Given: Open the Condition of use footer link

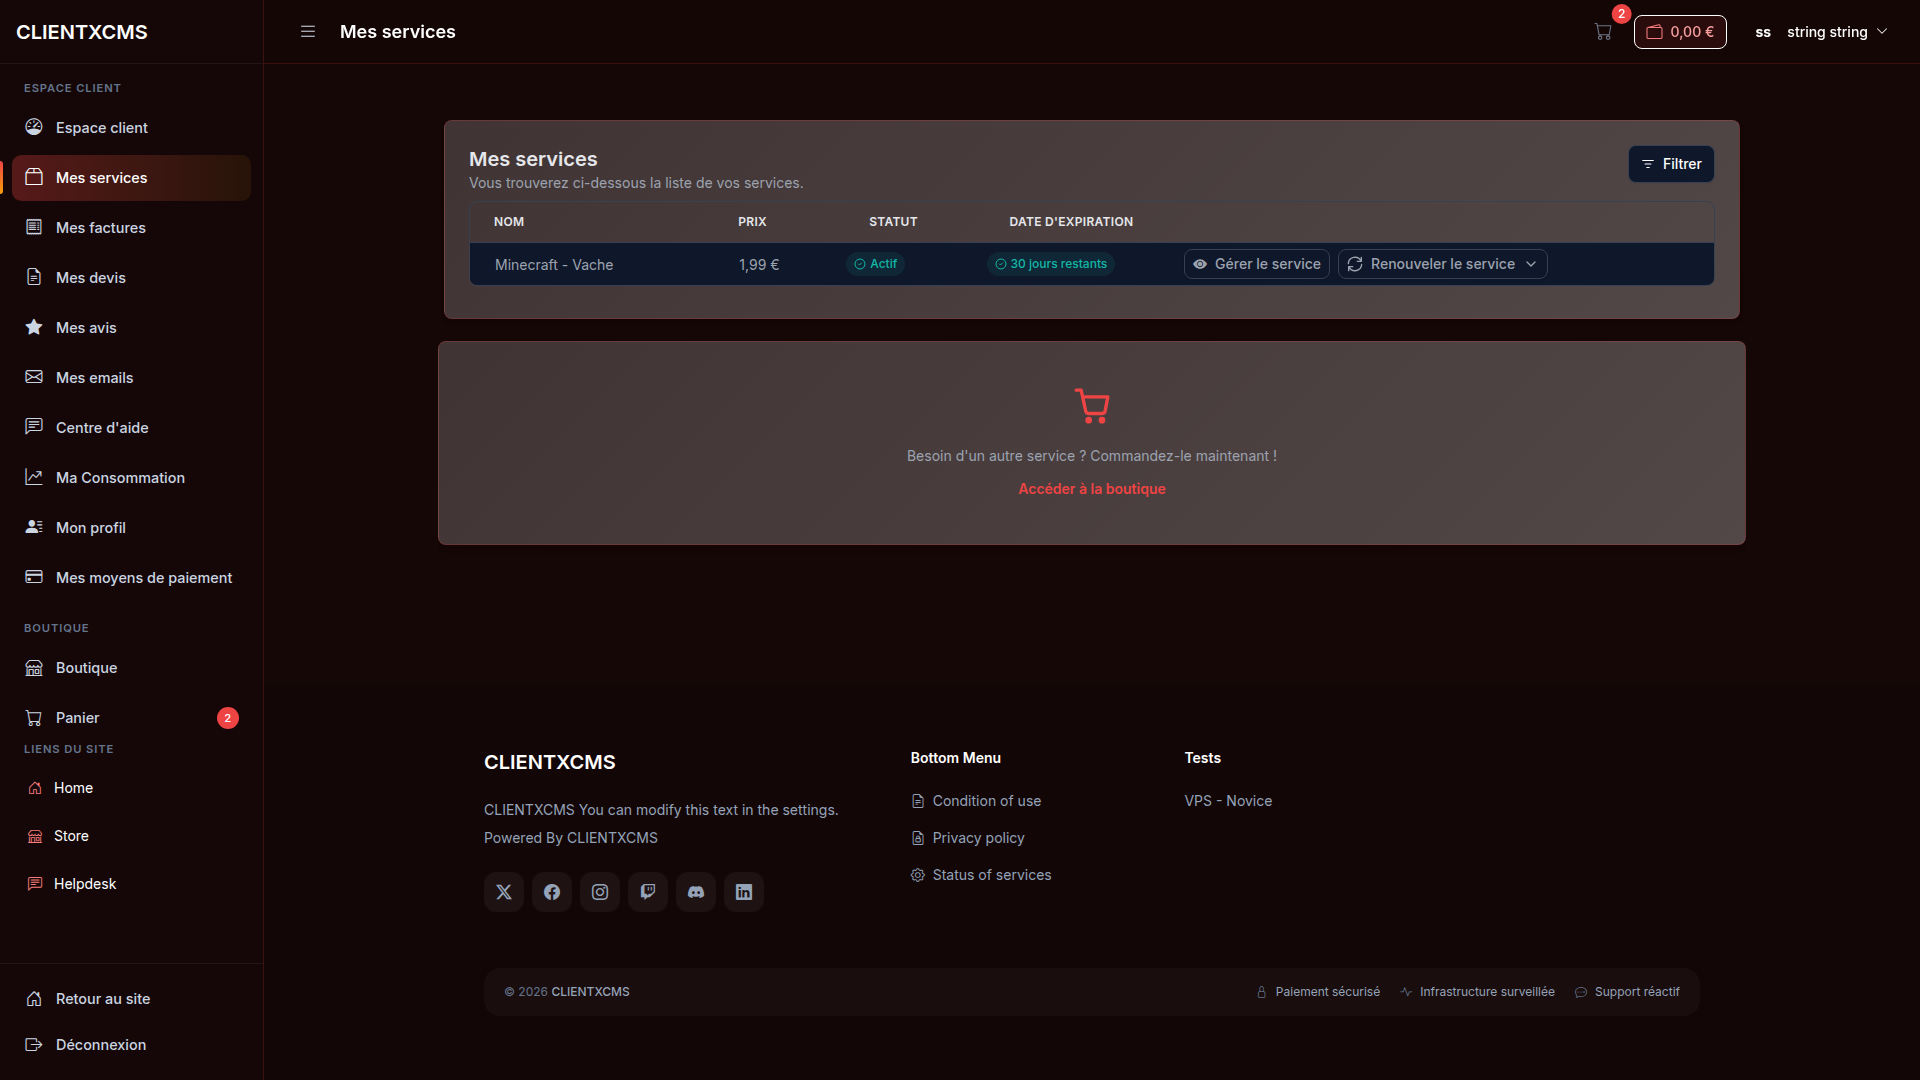Looking at the screenshot, I should tap(976, 801).
